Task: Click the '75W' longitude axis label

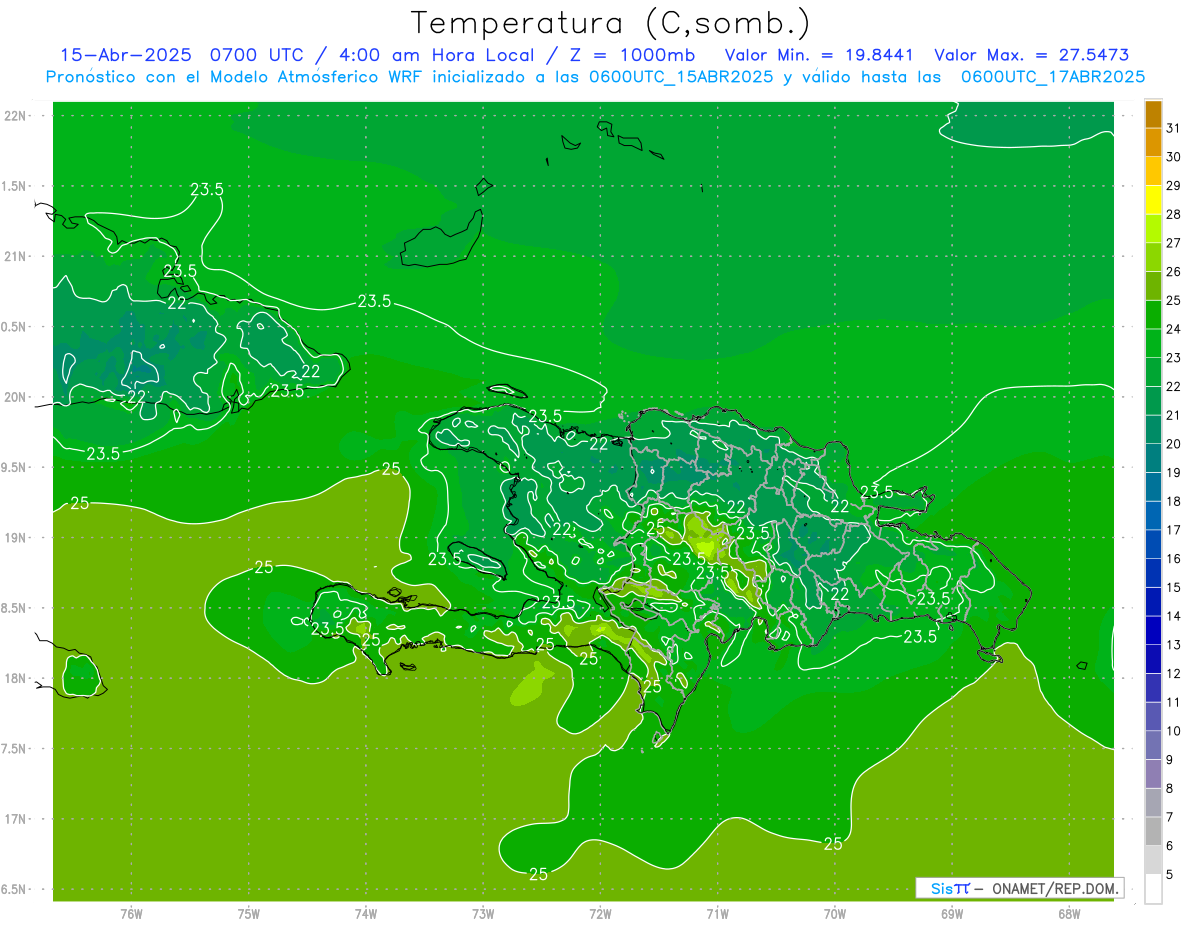Action: (x=249, y=914)
